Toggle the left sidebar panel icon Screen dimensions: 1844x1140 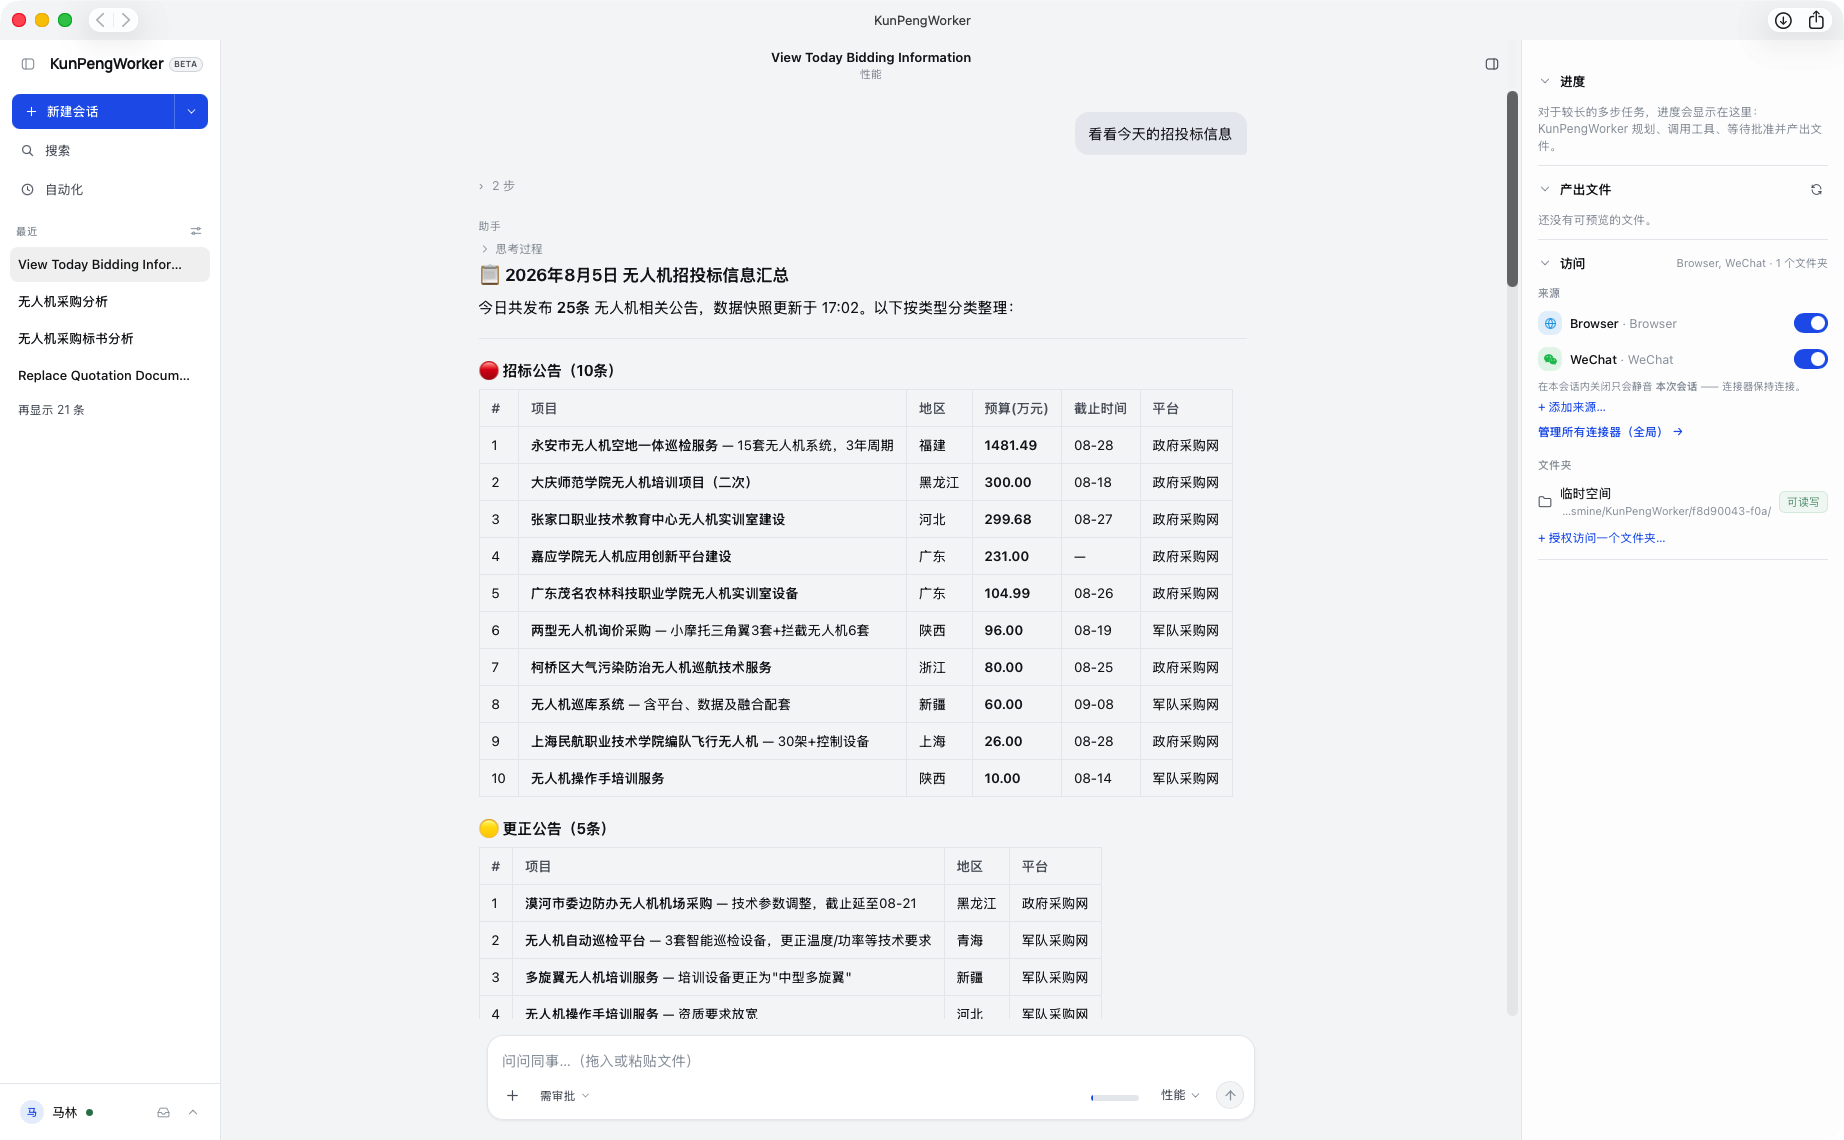tap(28, 64)
